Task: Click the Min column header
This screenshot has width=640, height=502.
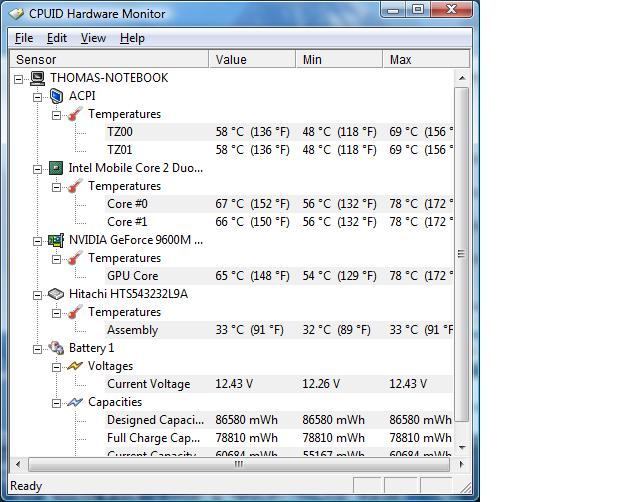Action: (x=339, y=60)
